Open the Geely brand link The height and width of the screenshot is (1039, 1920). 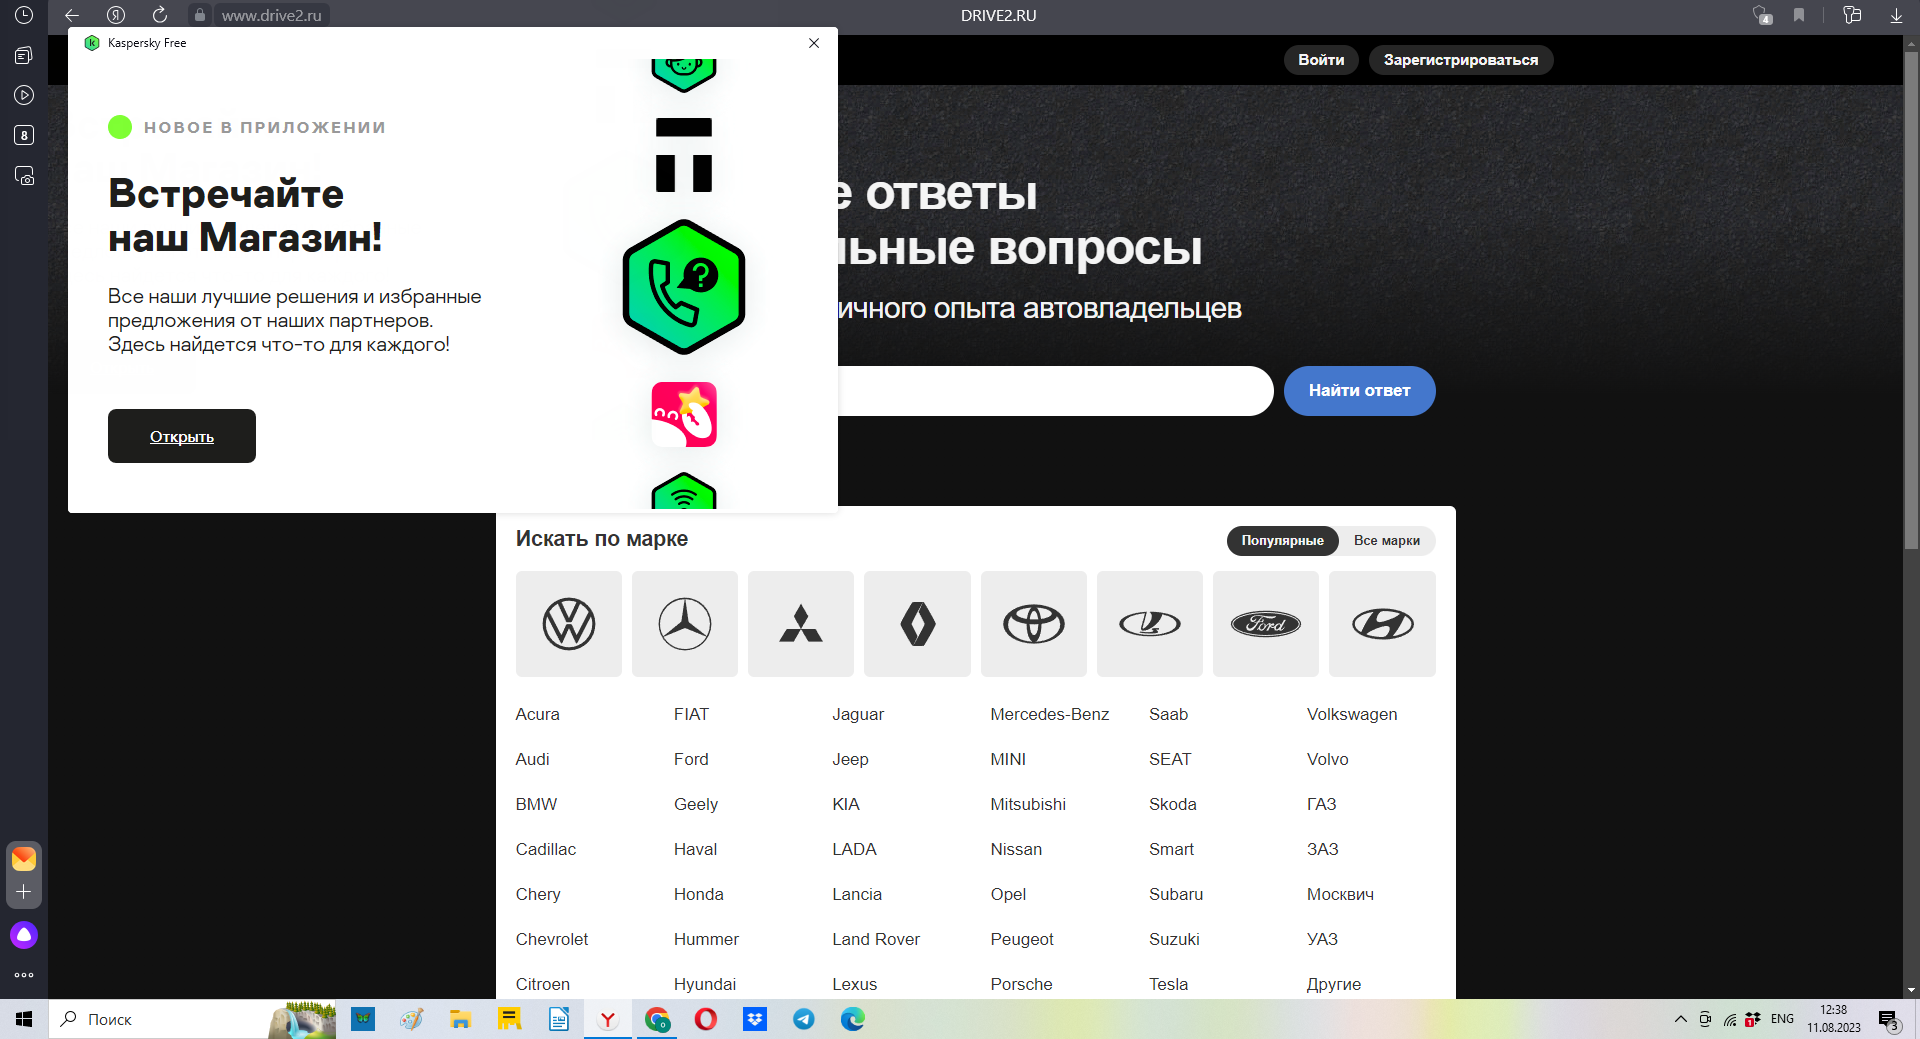696,804
